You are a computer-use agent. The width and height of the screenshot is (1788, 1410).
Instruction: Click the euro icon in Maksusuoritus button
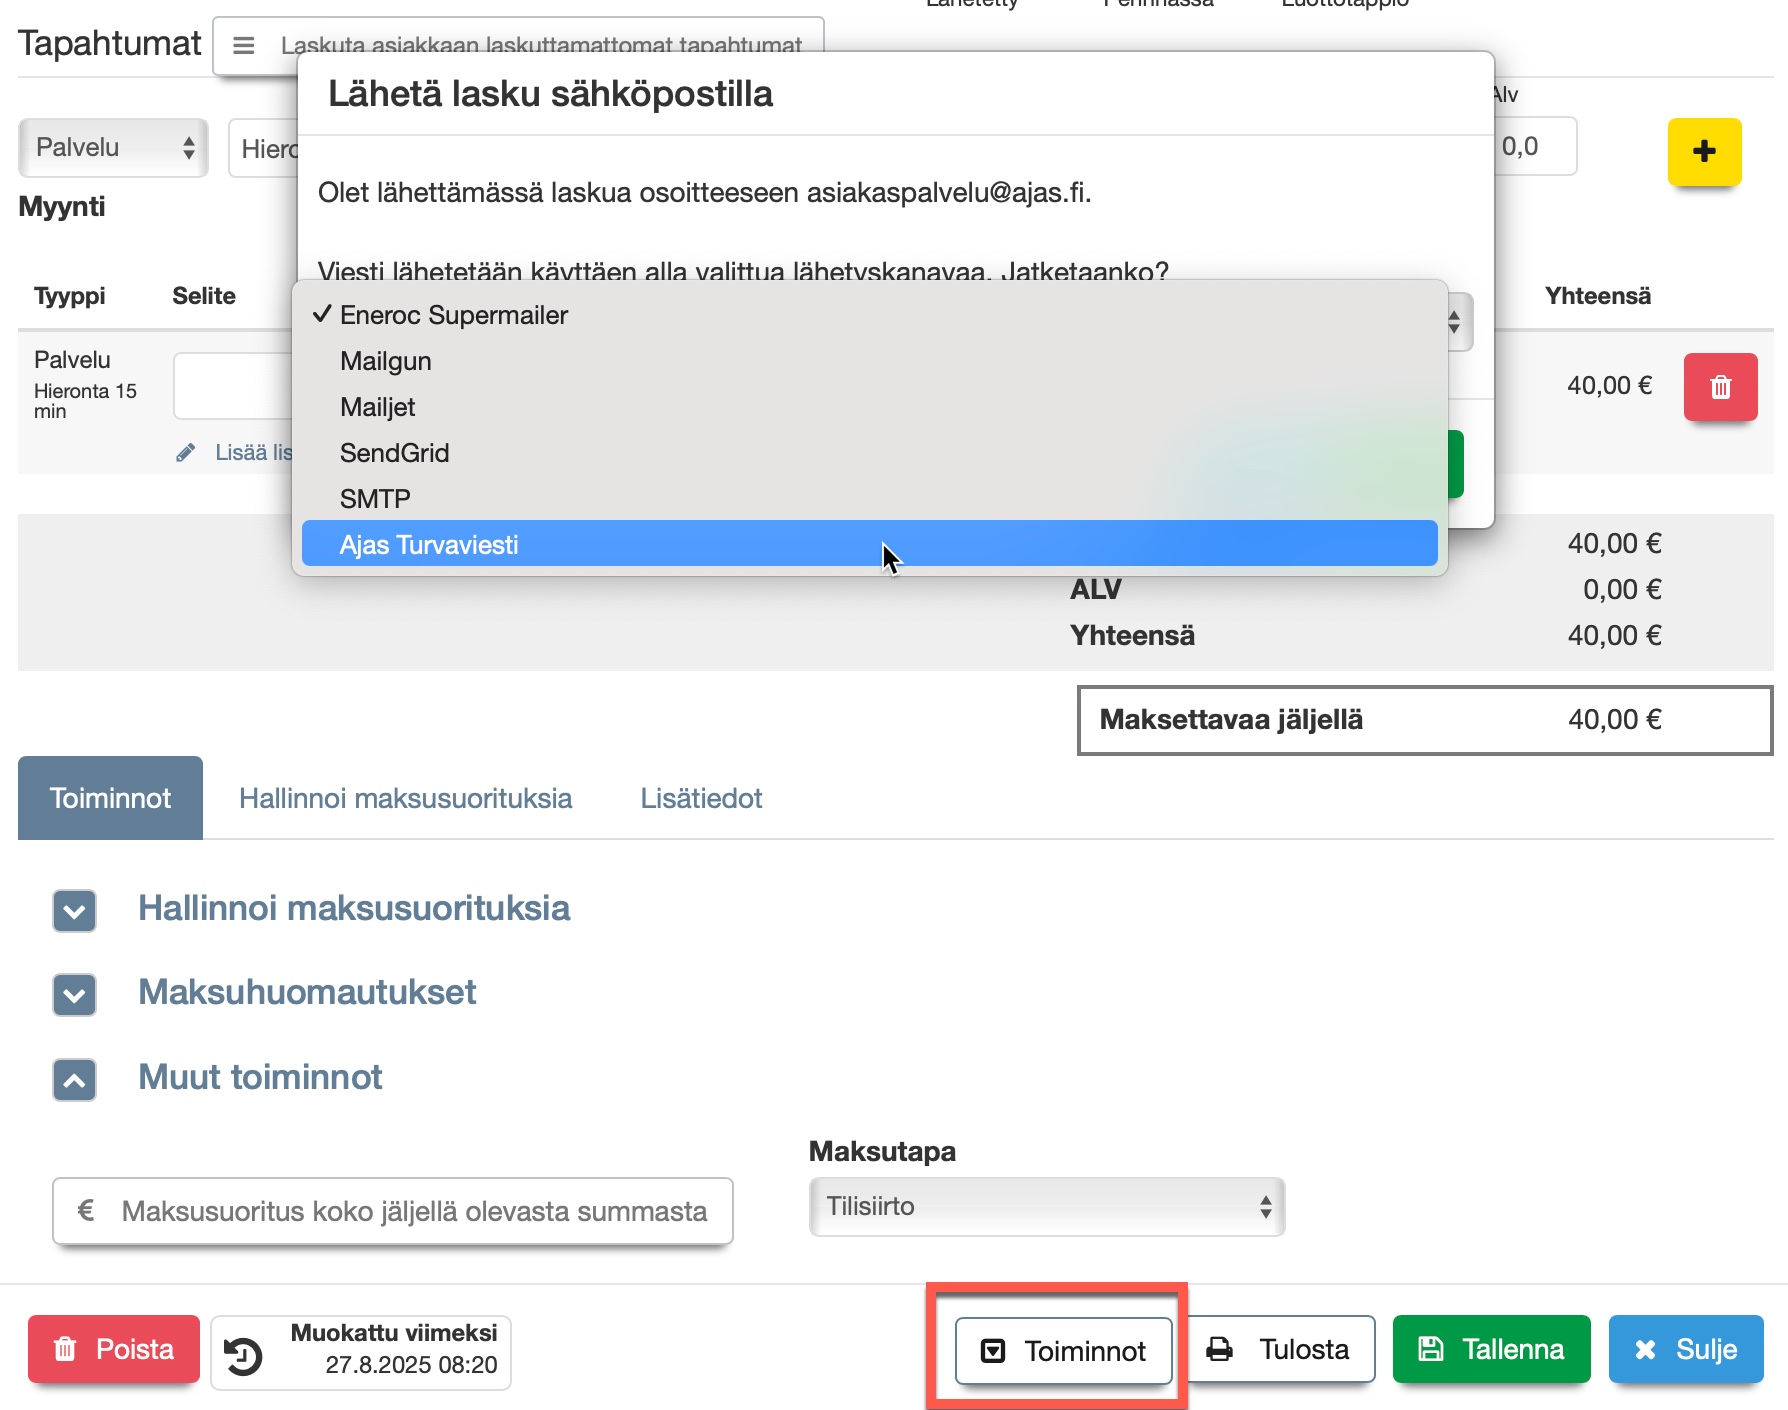87,1211
